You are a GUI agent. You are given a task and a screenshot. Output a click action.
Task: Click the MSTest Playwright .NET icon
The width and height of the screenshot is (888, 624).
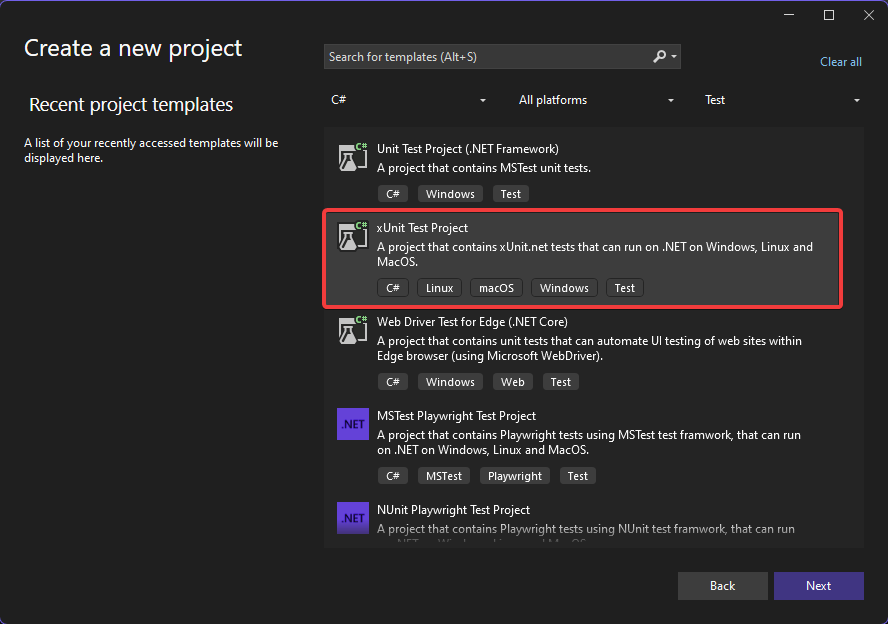352,424
